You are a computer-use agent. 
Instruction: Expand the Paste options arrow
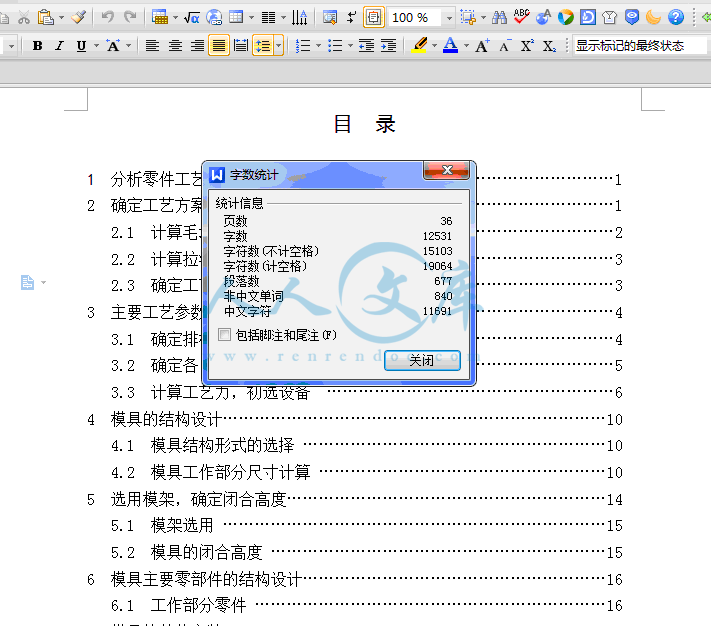tap(61, 18)
